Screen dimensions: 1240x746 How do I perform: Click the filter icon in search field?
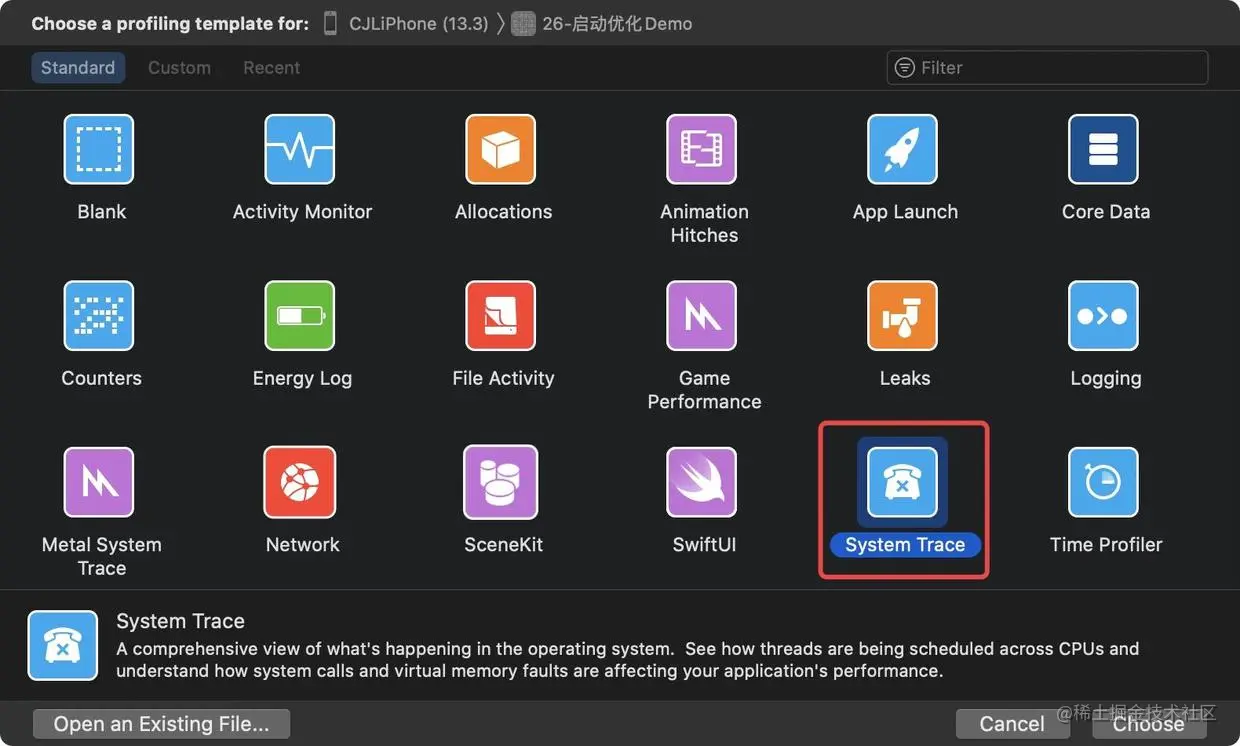click(x=905, y=68)
